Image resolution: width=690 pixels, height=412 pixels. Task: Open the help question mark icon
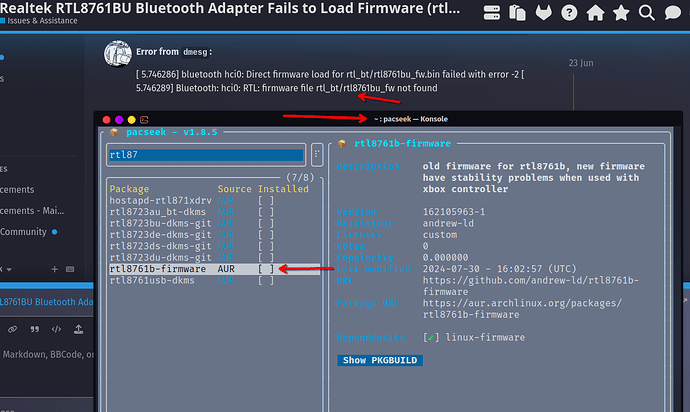(569, 13)
